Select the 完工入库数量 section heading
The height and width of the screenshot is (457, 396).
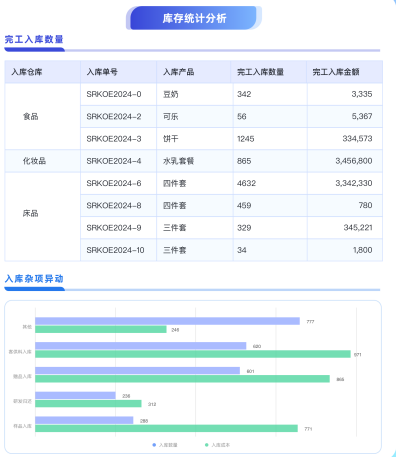pos(34,39)
